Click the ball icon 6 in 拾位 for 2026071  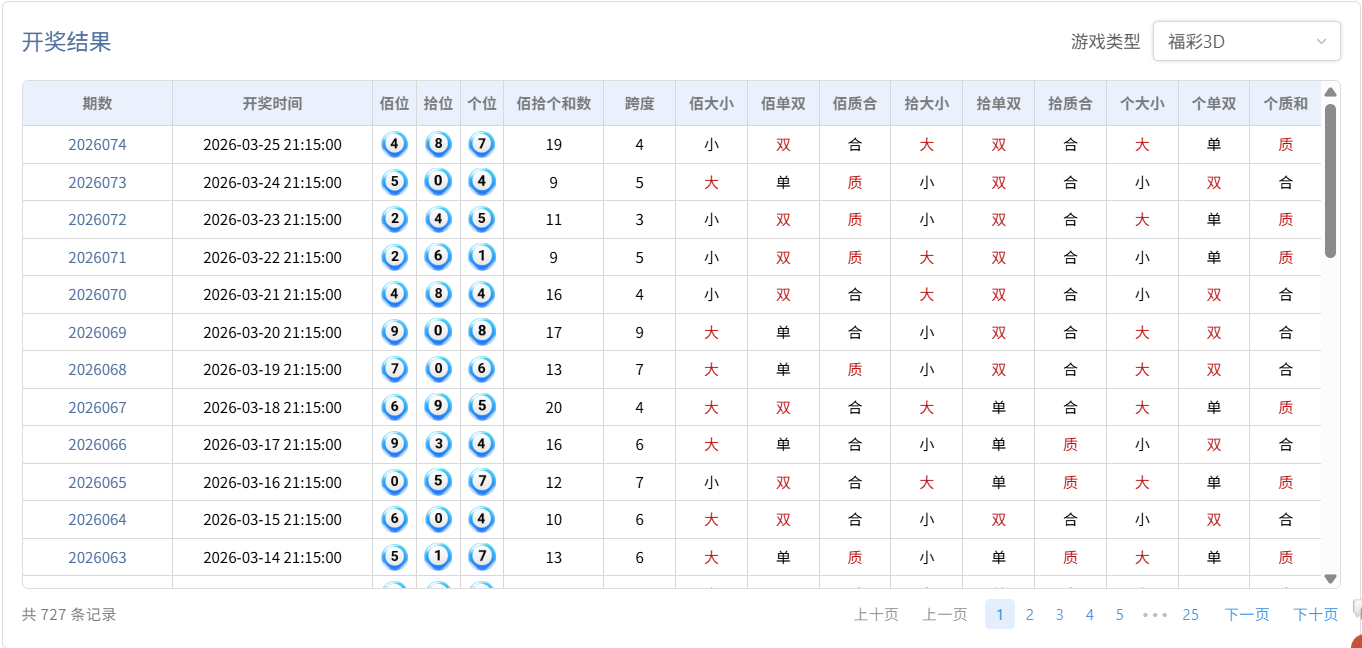[x=437, y=257]
